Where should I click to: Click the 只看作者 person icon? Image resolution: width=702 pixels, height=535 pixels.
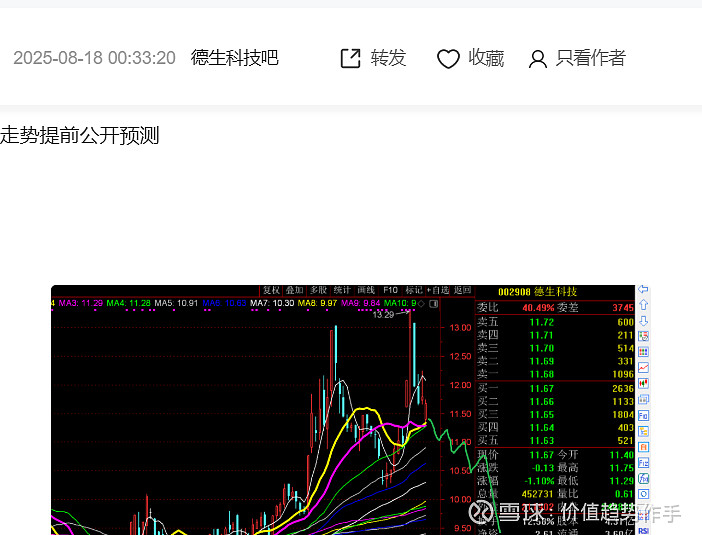[538, 59]
